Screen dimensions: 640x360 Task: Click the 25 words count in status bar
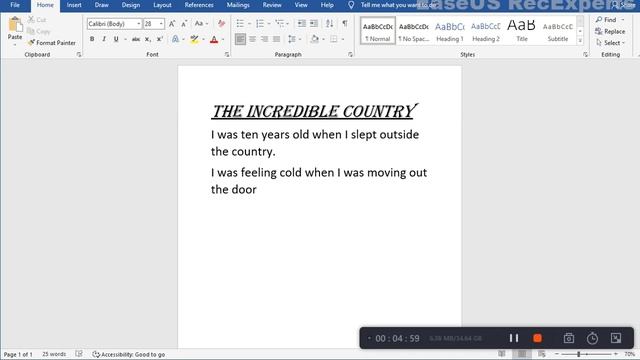(54, 354)
